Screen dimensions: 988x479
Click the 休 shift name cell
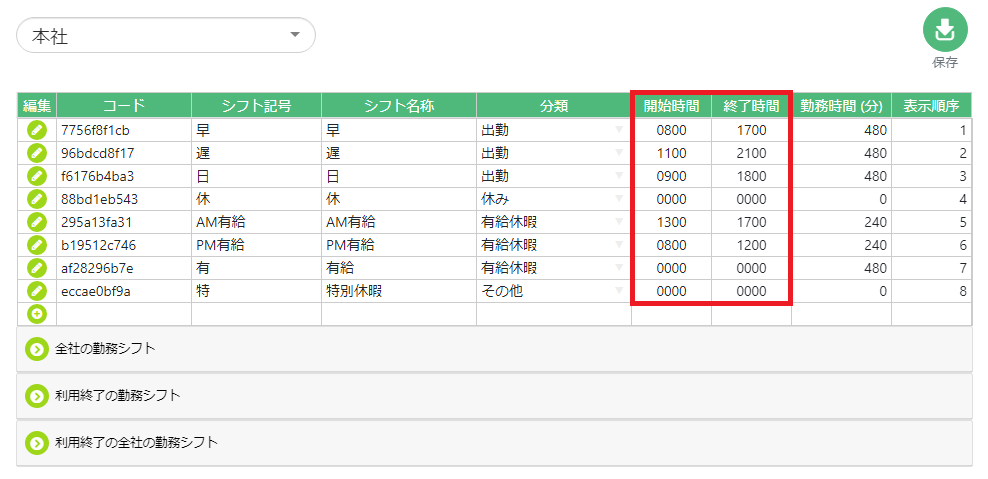click(x=398, y=199)
